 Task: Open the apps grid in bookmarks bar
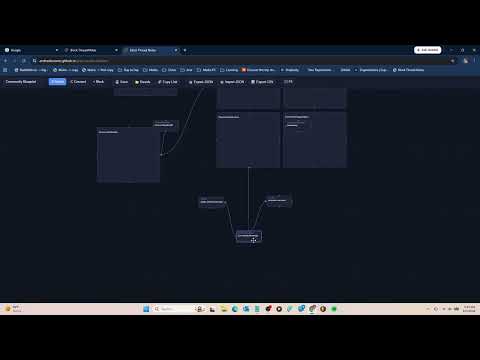pos(5,70)
